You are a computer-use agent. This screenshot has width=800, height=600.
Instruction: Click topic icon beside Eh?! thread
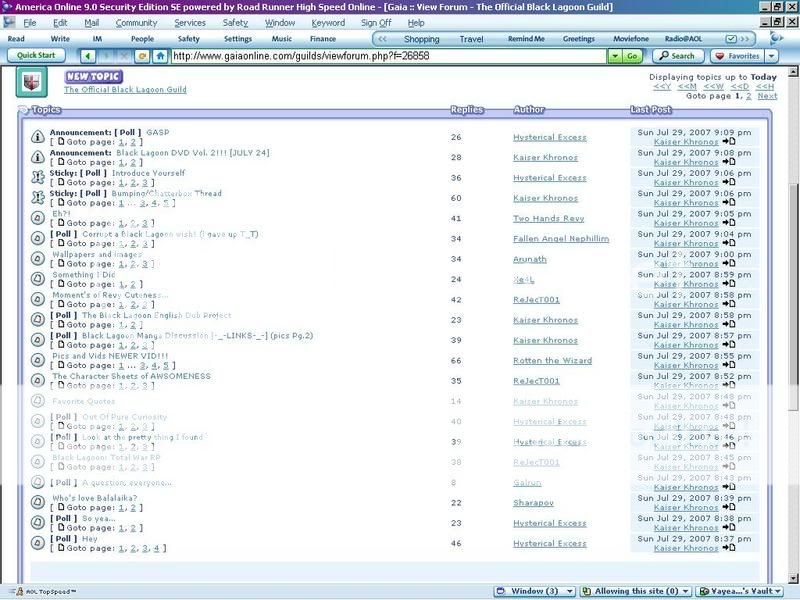coord(38,218)
